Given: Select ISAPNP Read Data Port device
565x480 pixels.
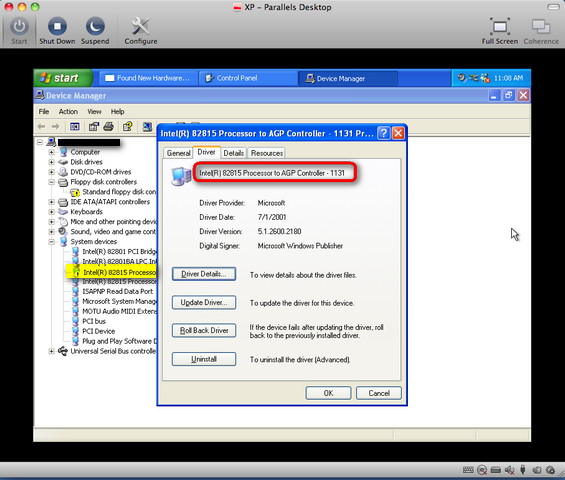Looking at the screenshot, I should (x=112, y=291).
